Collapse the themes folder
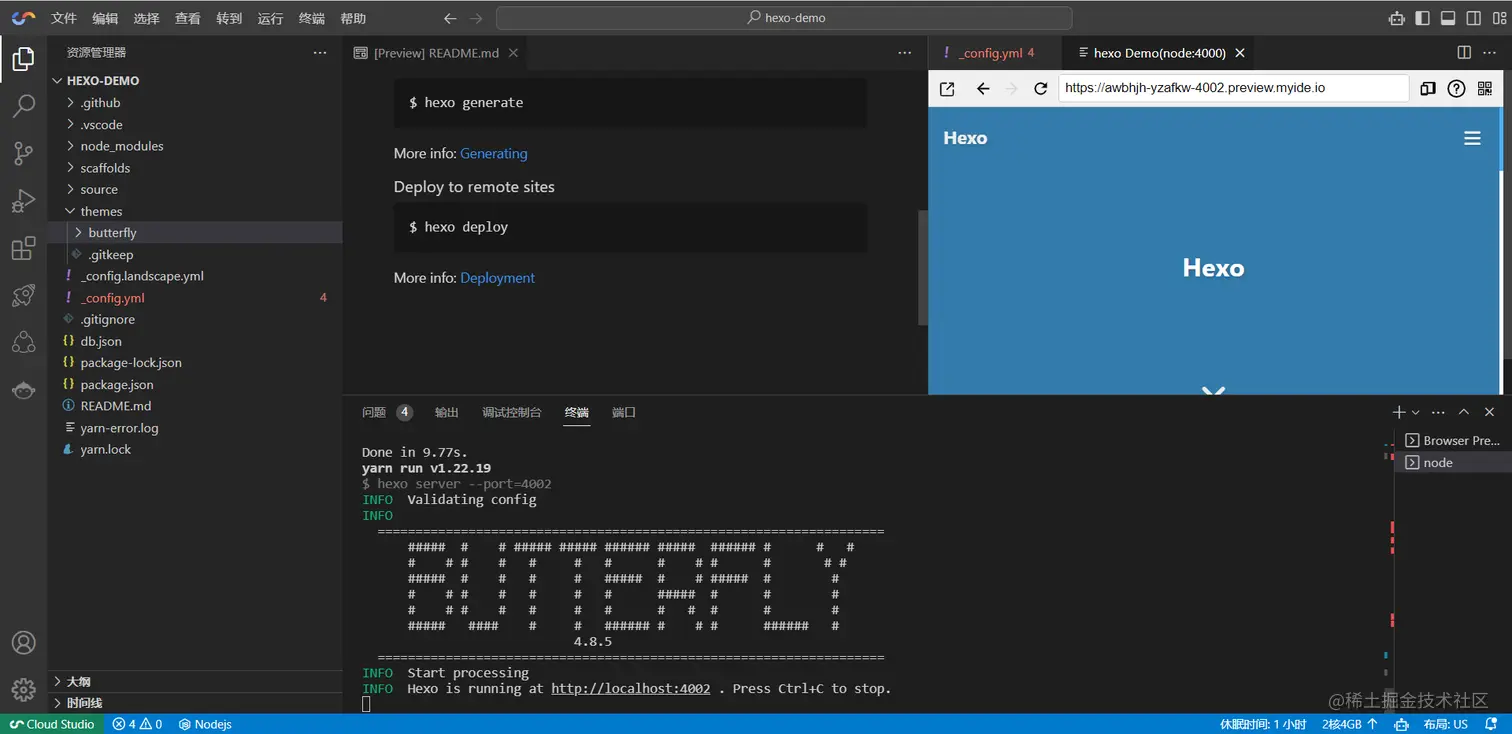The height and width of the screenshot is (734, 1512). point(195,211)
